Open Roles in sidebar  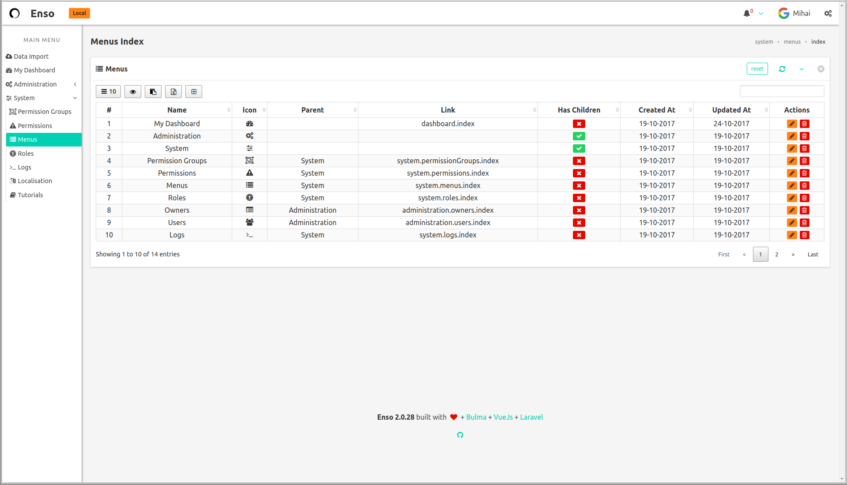[x=22, y=153]
